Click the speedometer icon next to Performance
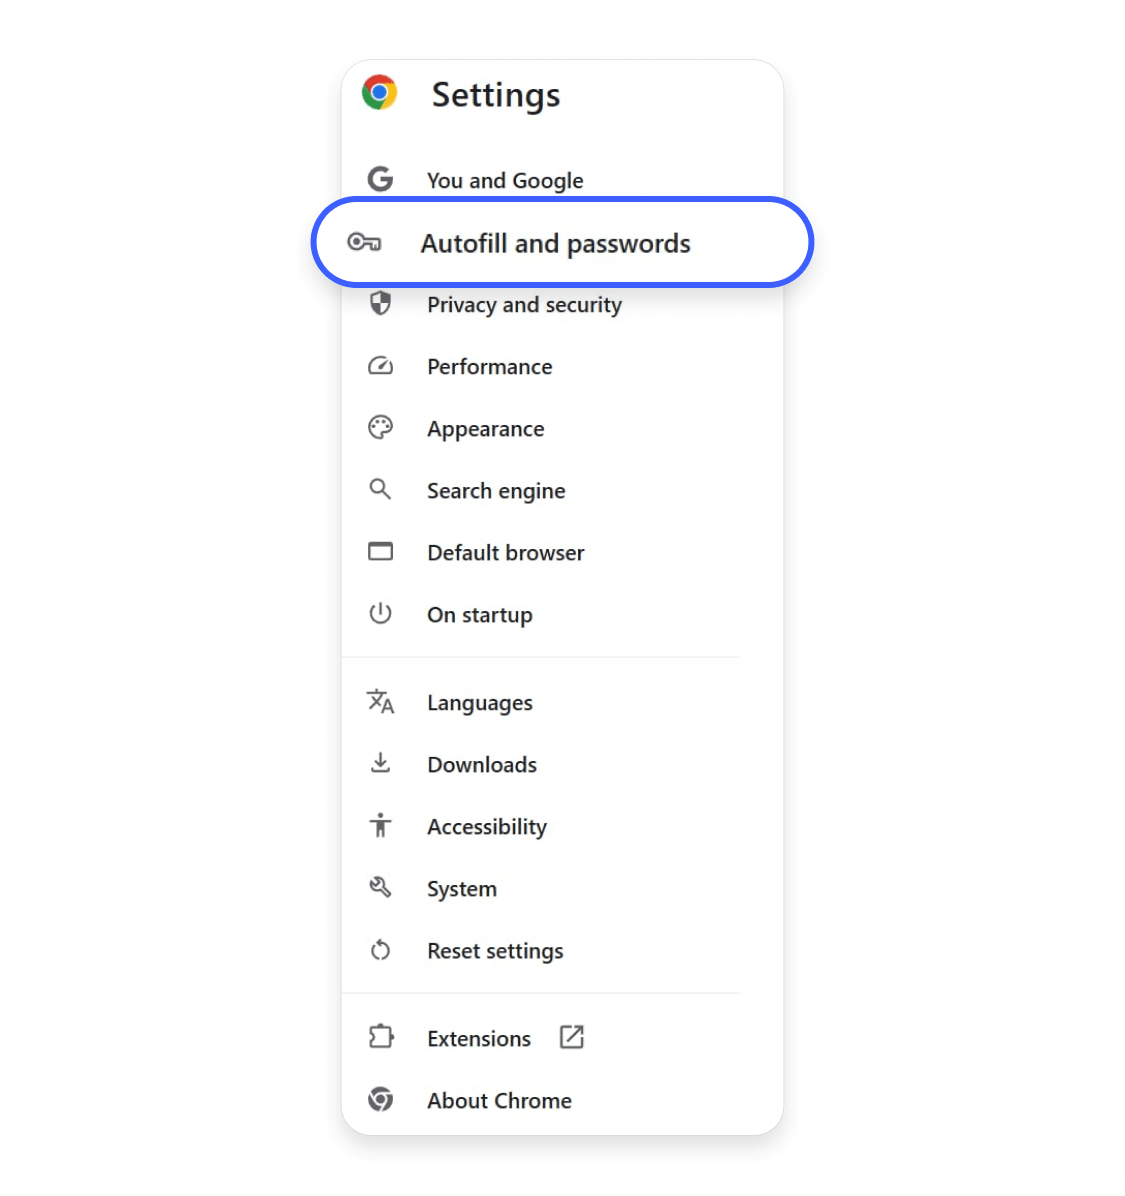 coord(381,366)
